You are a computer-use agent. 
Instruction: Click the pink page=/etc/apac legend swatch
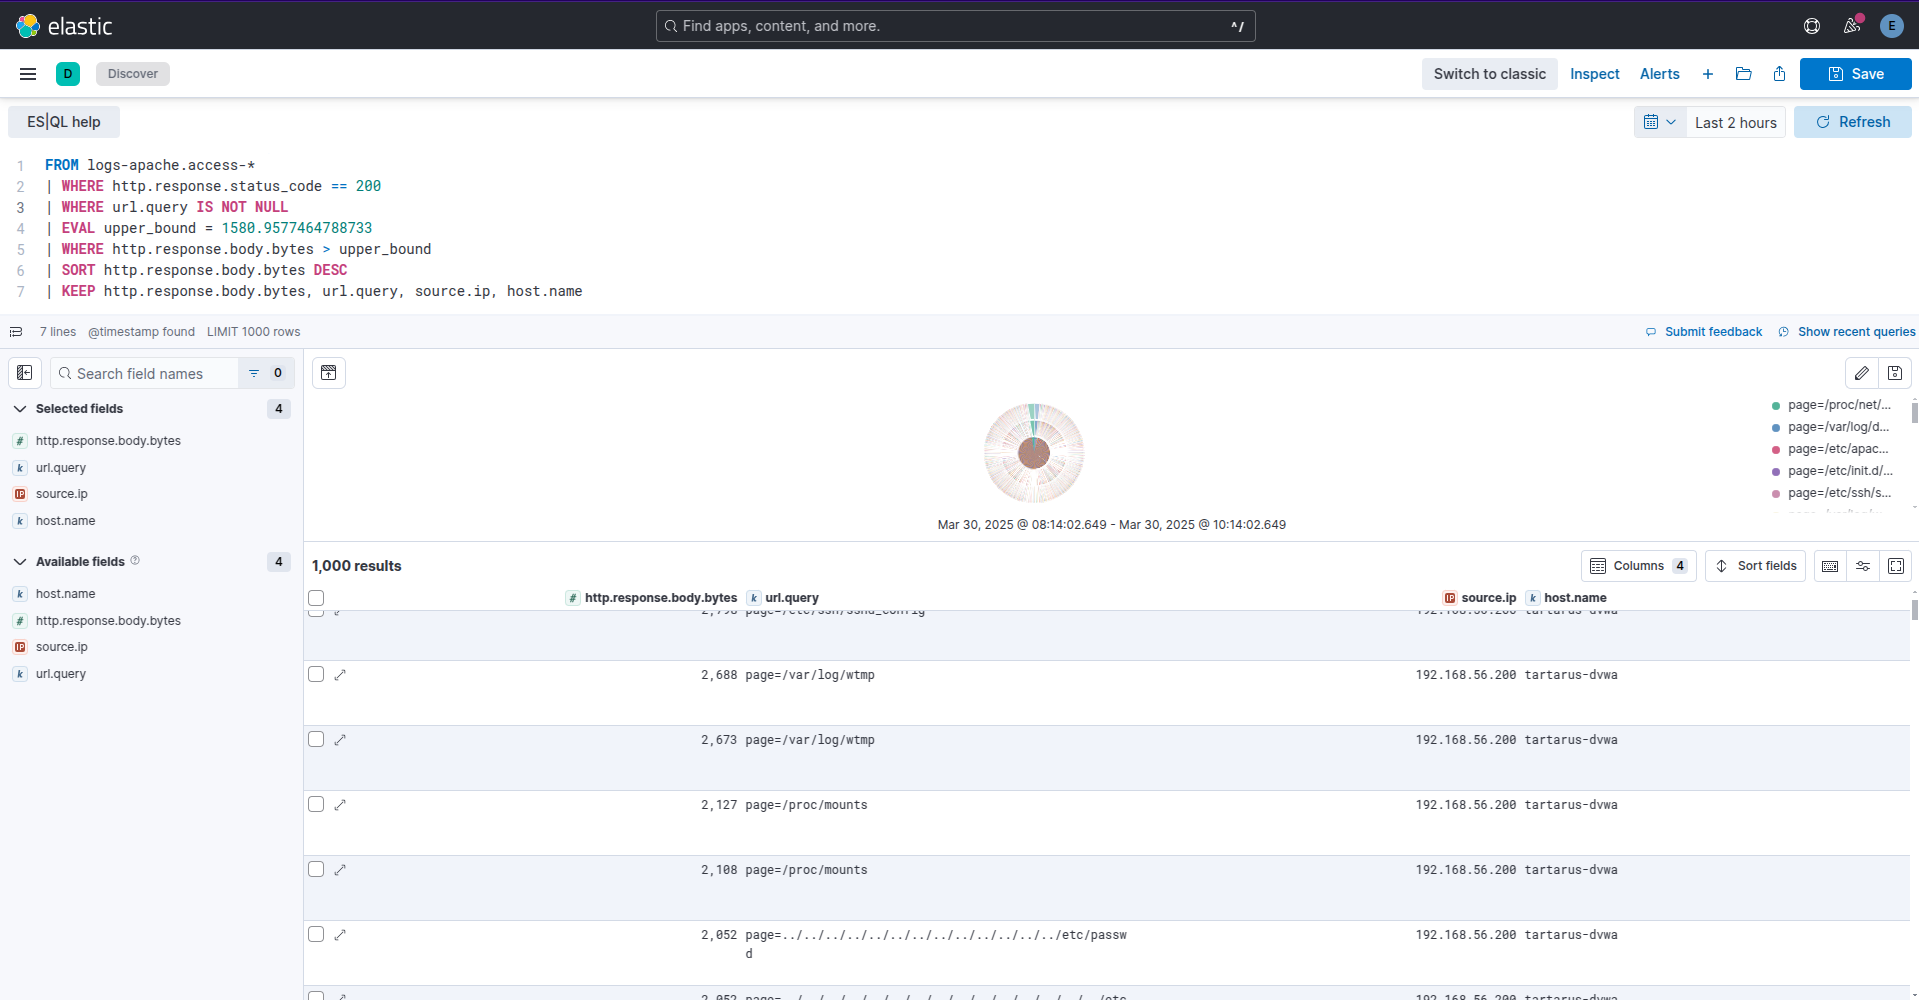pyautogui.click(x=1776, y=450)
